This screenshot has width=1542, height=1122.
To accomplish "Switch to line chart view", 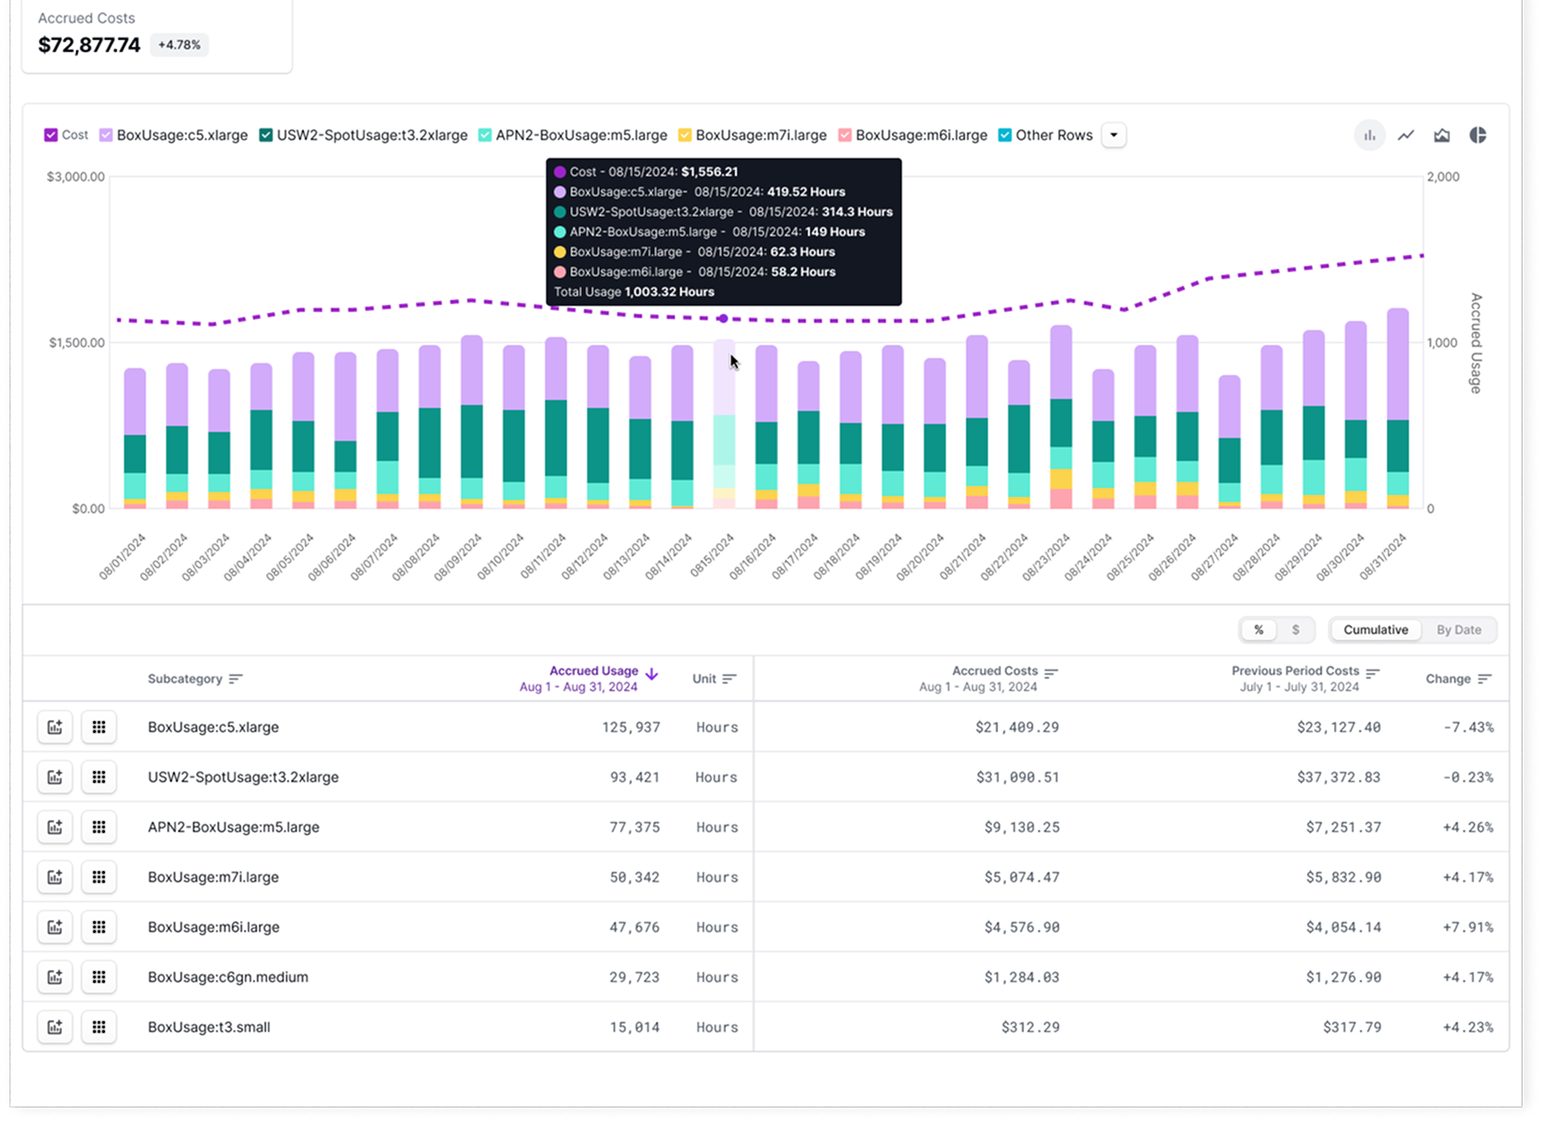I will tap(1405, 135).
